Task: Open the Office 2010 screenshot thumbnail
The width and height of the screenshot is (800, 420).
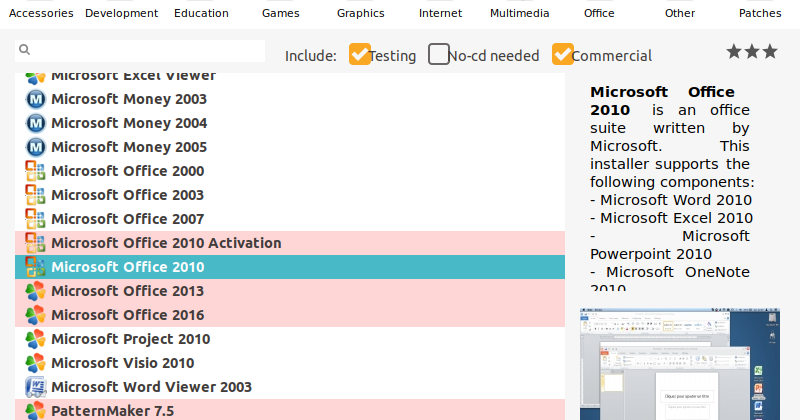Action: pyautogui.click(x=680, y=364)
